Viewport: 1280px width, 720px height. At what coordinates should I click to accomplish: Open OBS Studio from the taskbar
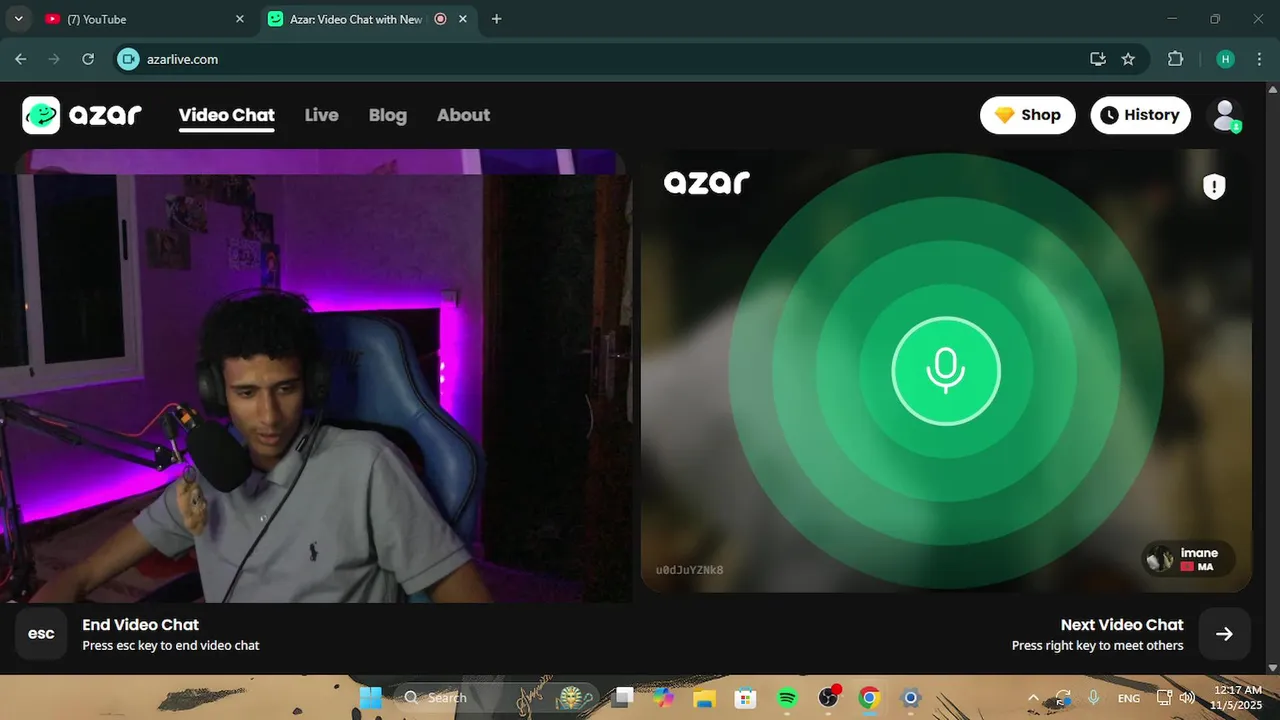(828, 698)
